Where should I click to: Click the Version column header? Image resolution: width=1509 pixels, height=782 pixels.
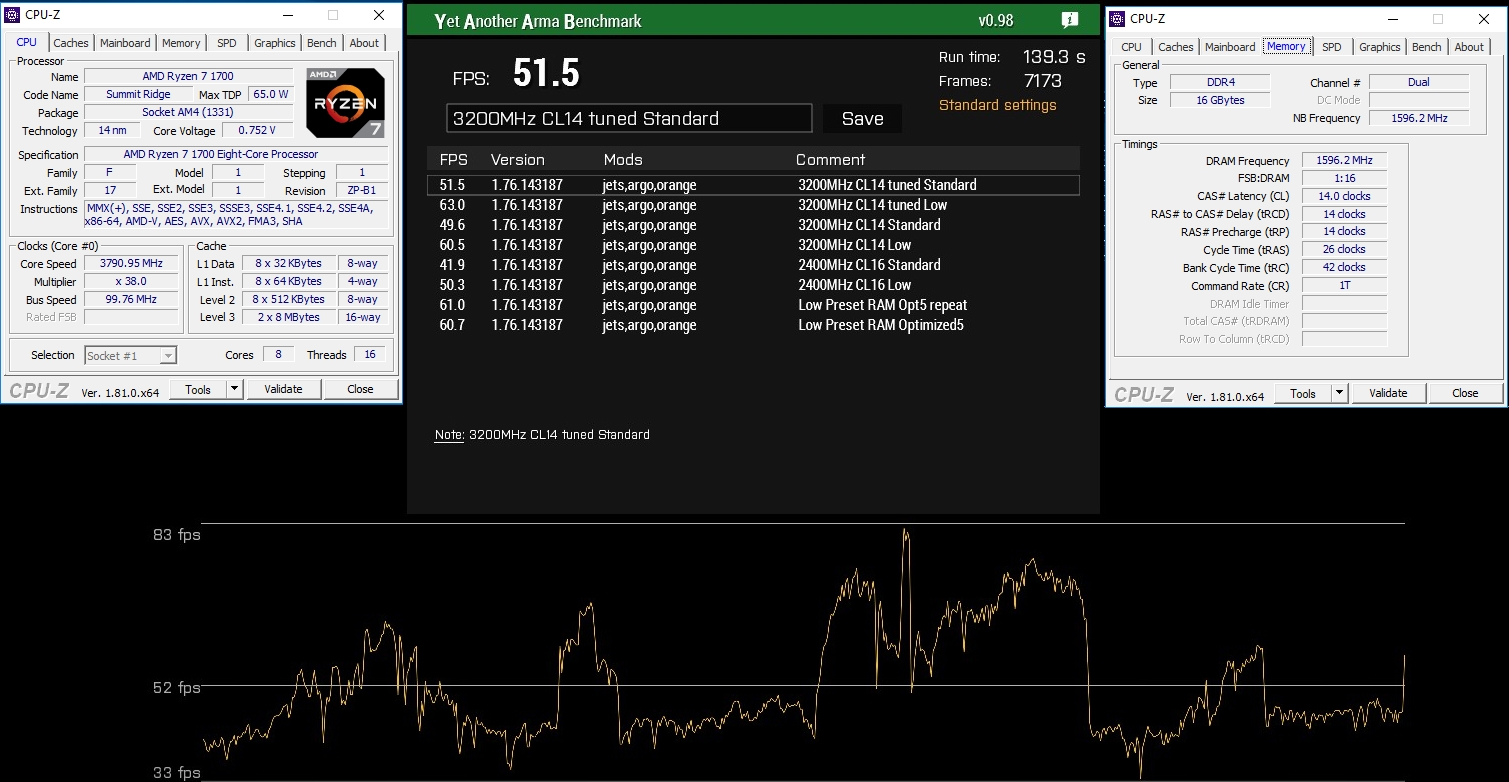[x=518, y=160]
